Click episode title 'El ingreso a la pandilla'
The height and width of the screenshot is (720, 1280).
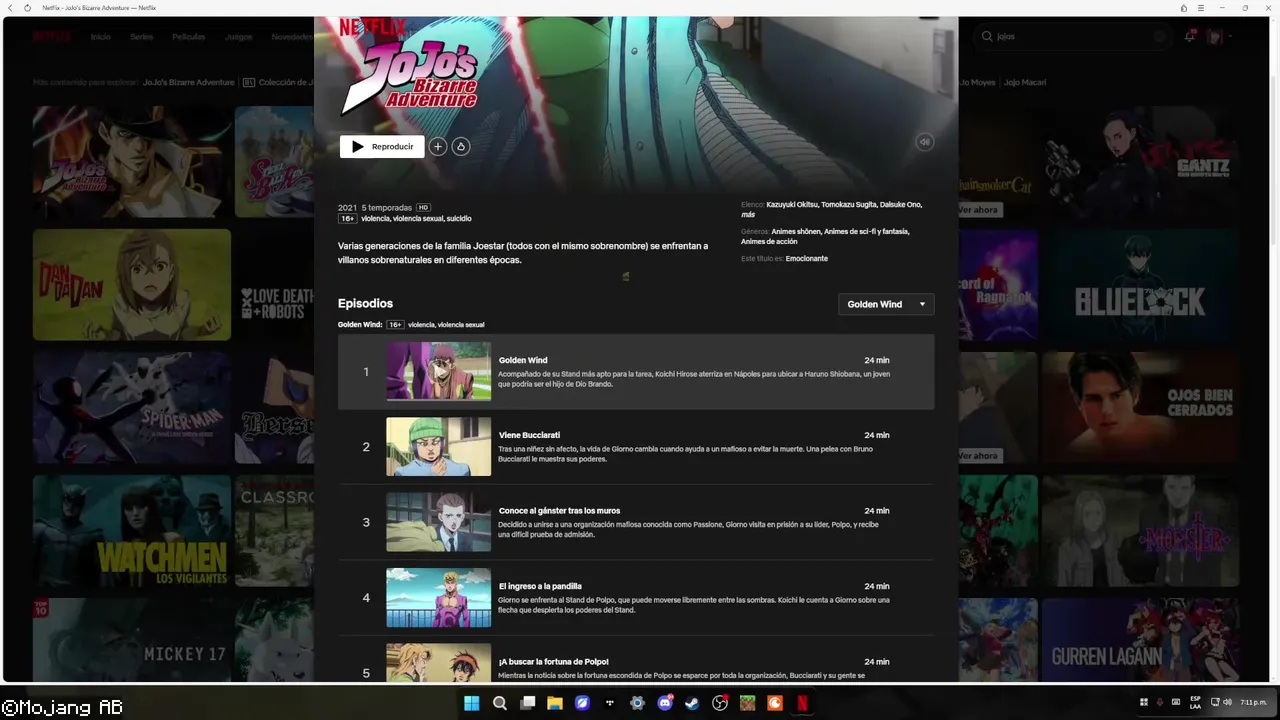click(x=540, y=586)
